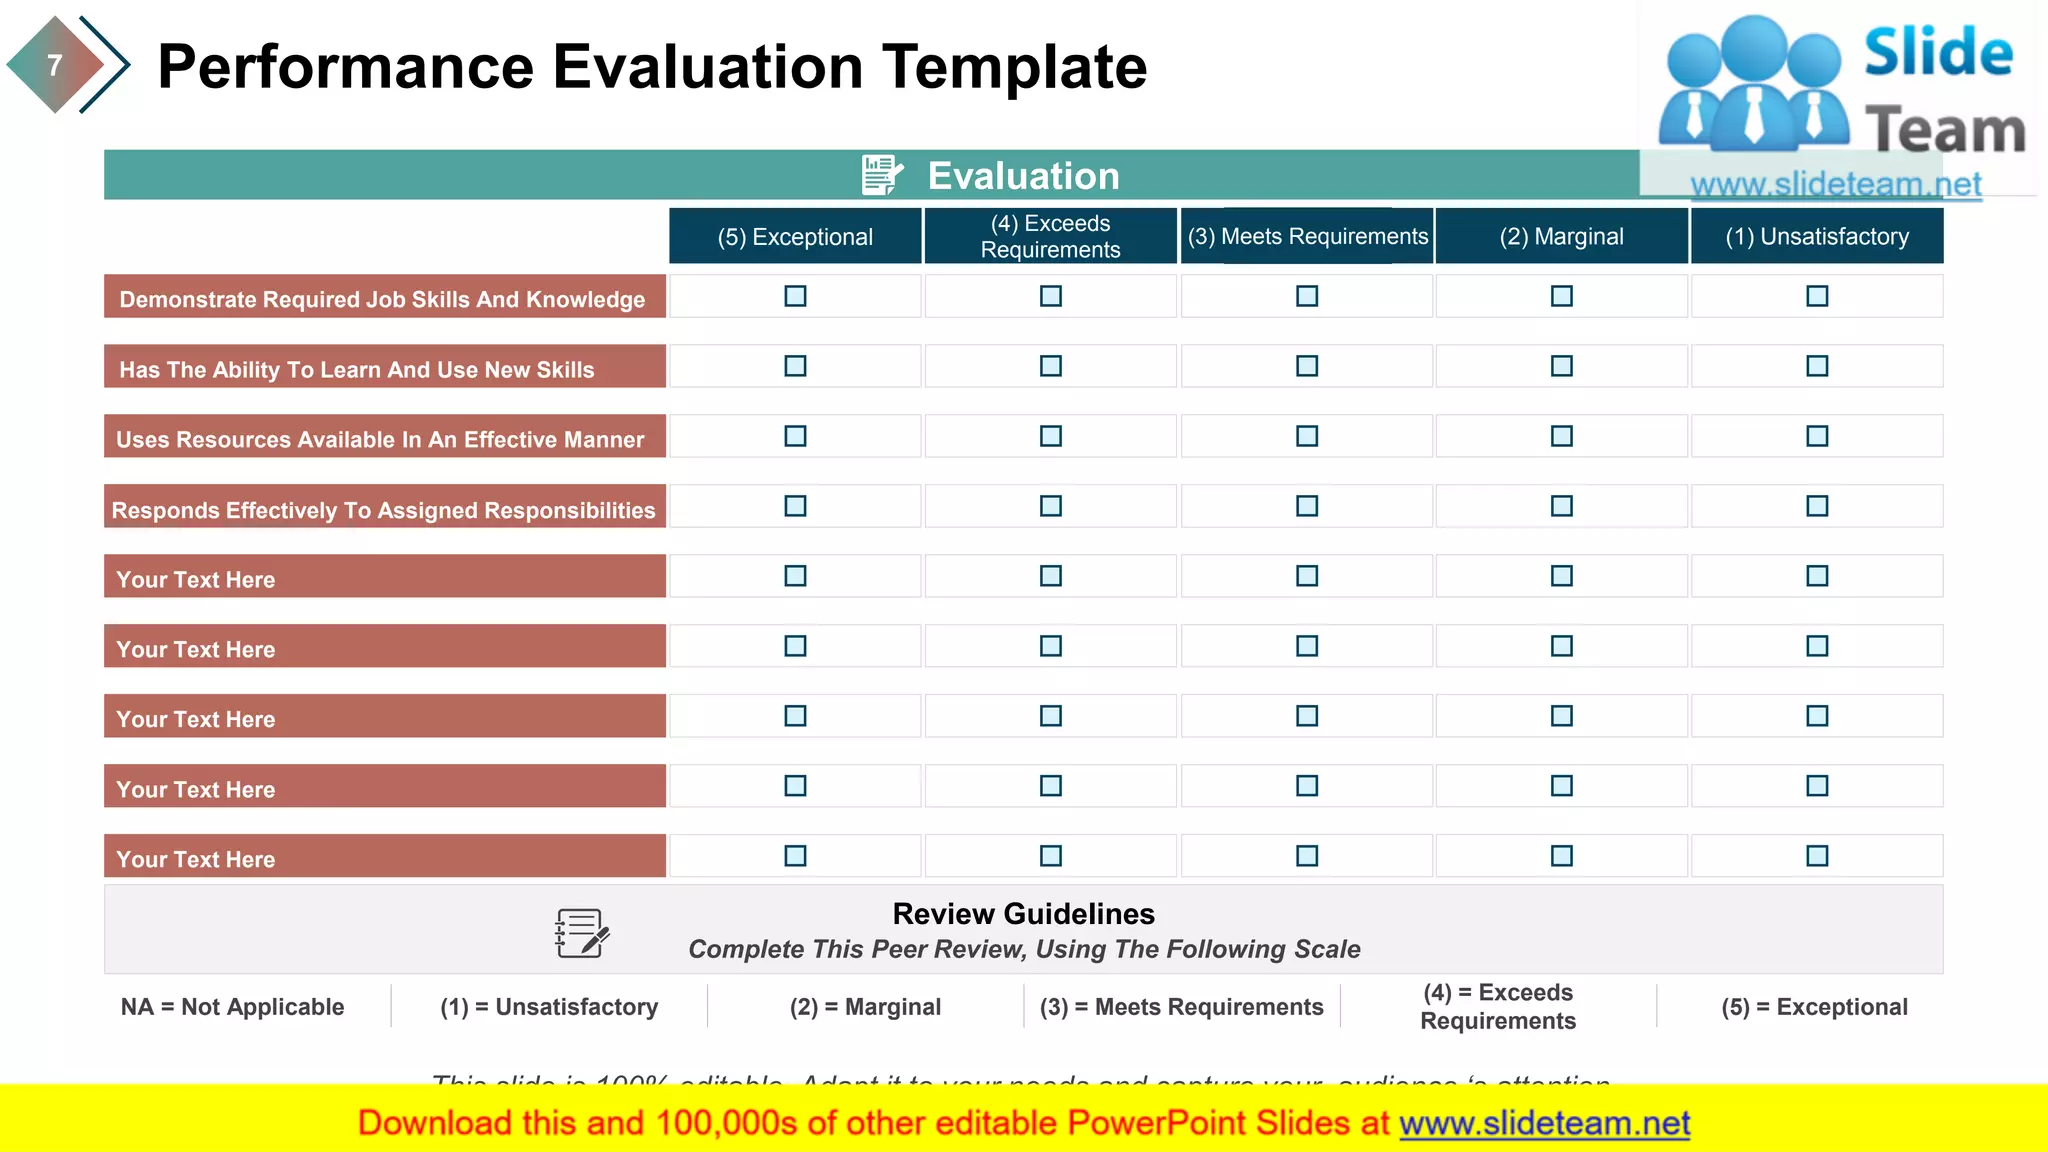
Task: Click the Review Guidelines heading
Action: 1023,914
